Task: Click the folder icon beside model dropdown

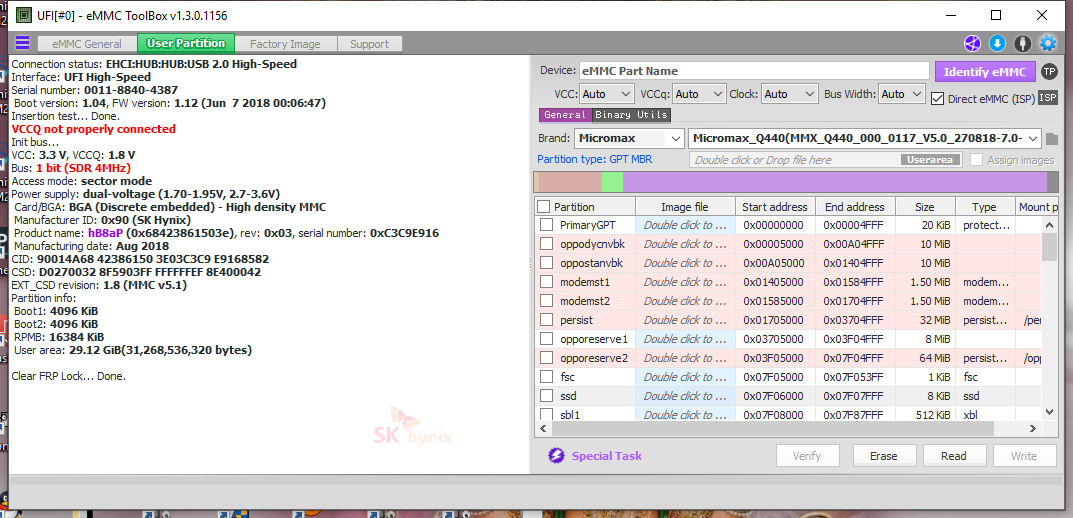Action: [1052, 139]
